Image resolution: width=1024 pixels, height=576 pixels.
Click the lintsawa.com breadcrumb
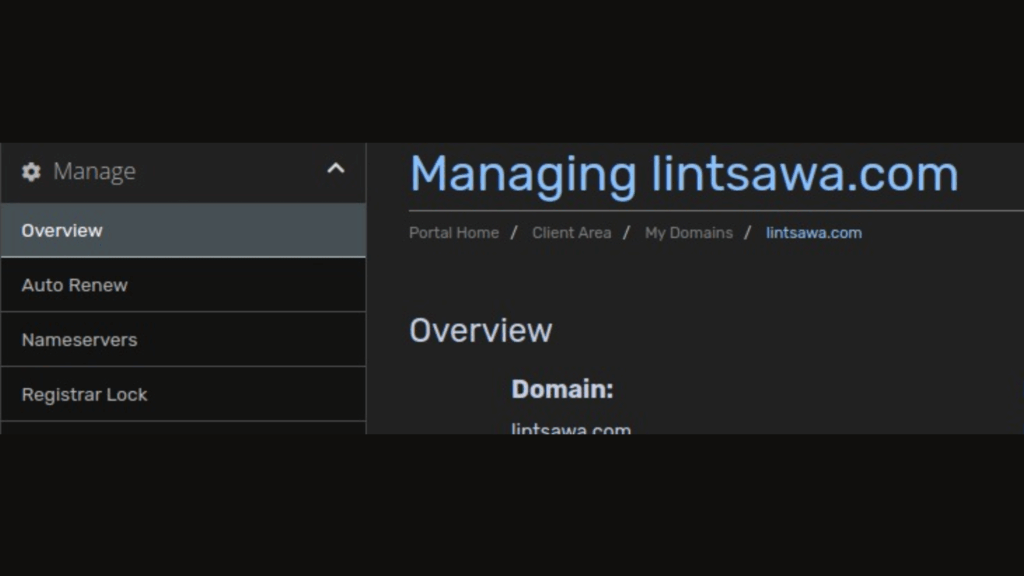point(814,233)
